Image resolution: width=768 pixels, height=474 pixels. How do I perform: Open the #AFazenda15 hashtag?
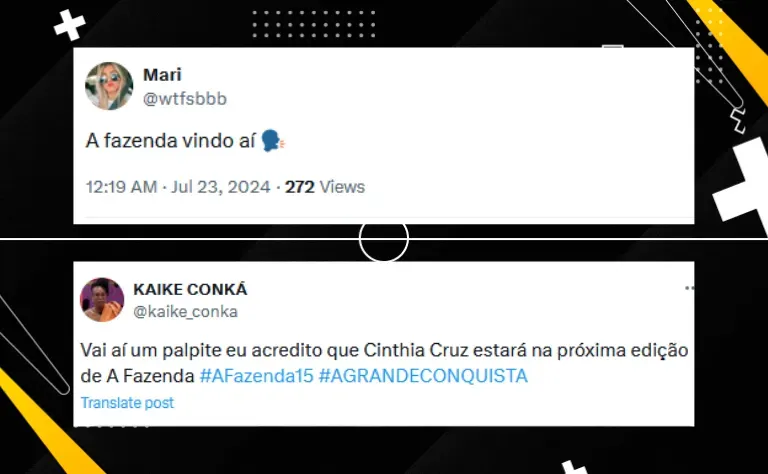pyautogui.click(x=256, y=376)
